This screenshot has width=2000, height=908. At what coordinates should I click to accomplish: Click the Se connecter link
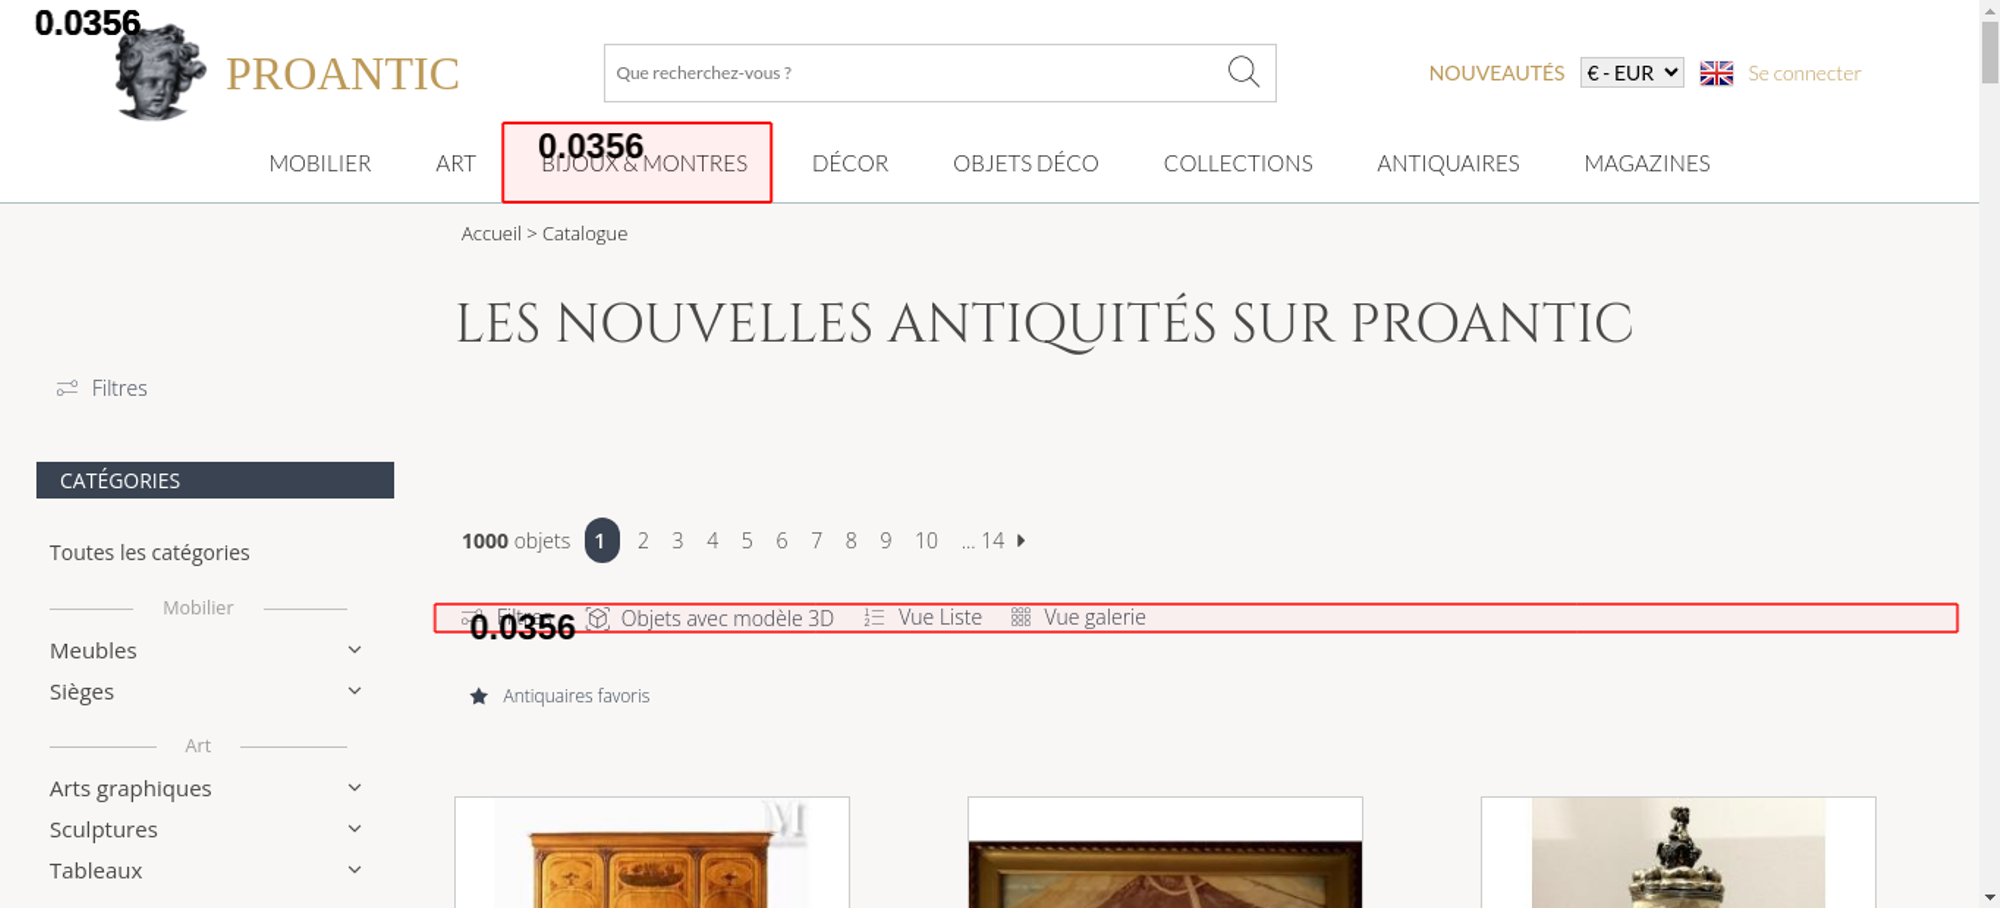(1804, 73)
